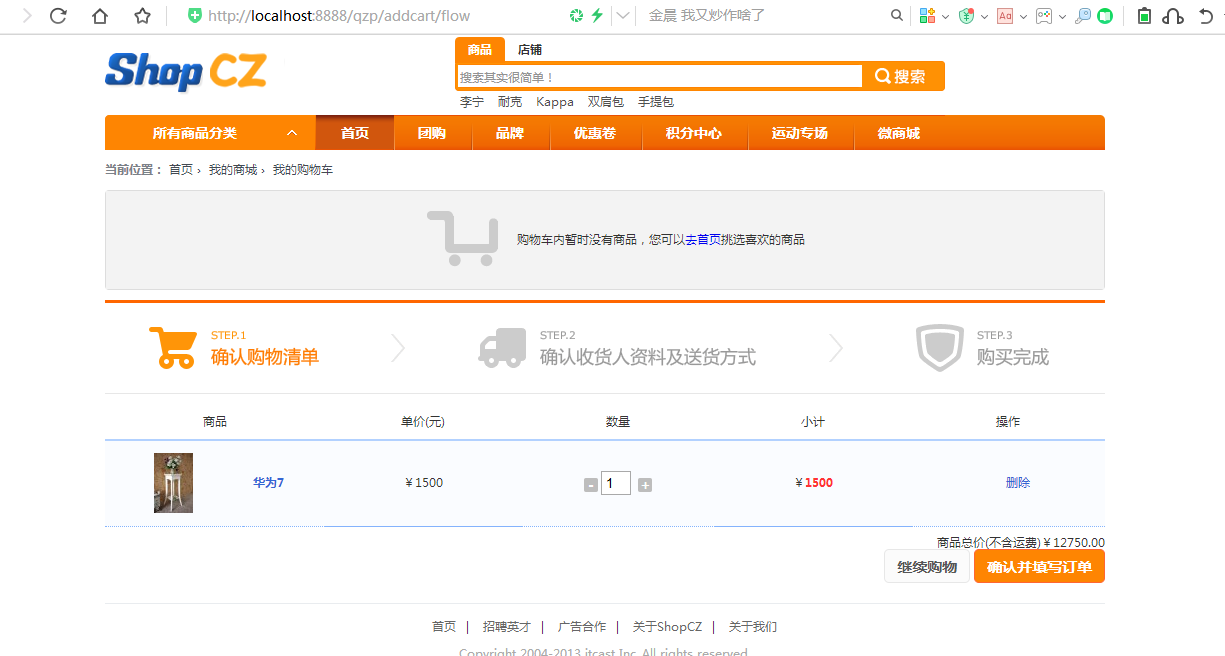The width and height of the screenshot is (1225, 656).
Task: Increase 华为7 quantity with plus button
Action: tap(645, 485)
